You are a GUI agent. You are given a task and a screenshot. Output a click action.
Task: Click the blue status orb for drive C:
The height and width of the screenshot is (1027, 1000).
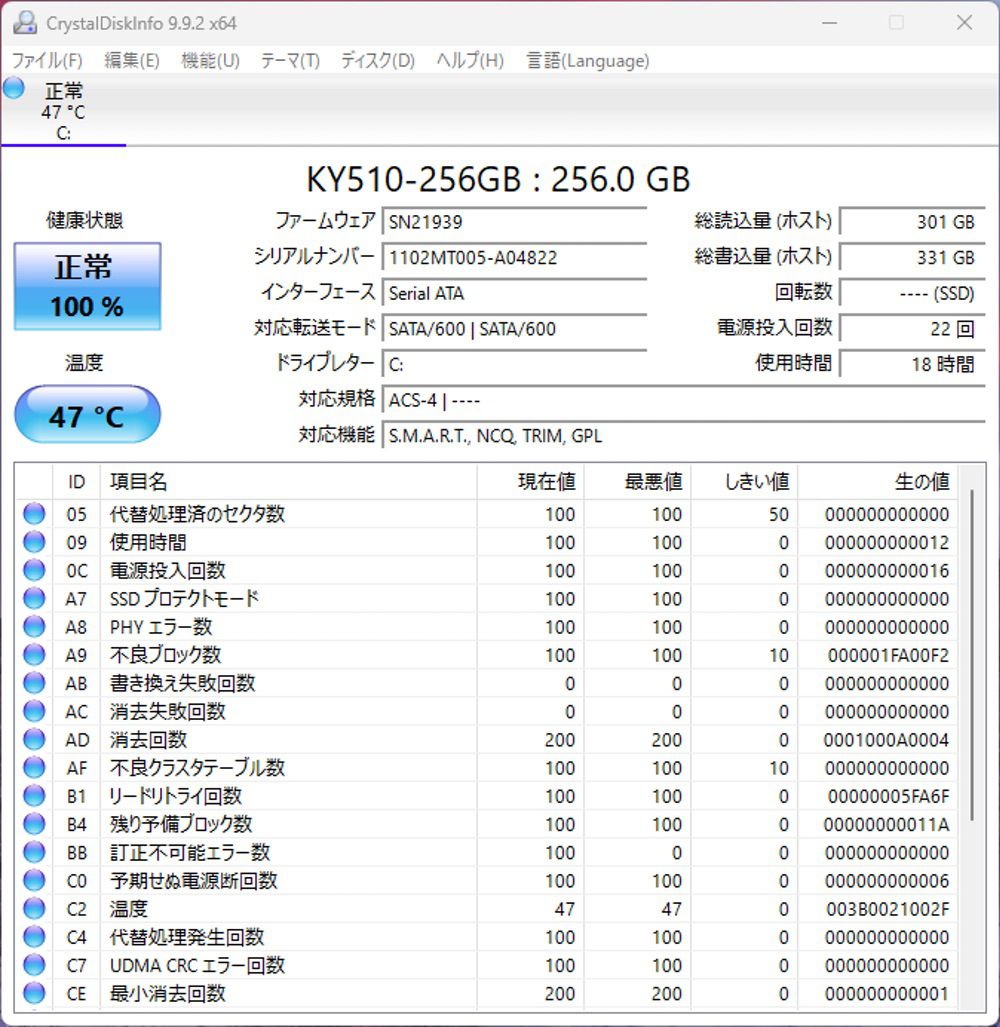(14, 88)
